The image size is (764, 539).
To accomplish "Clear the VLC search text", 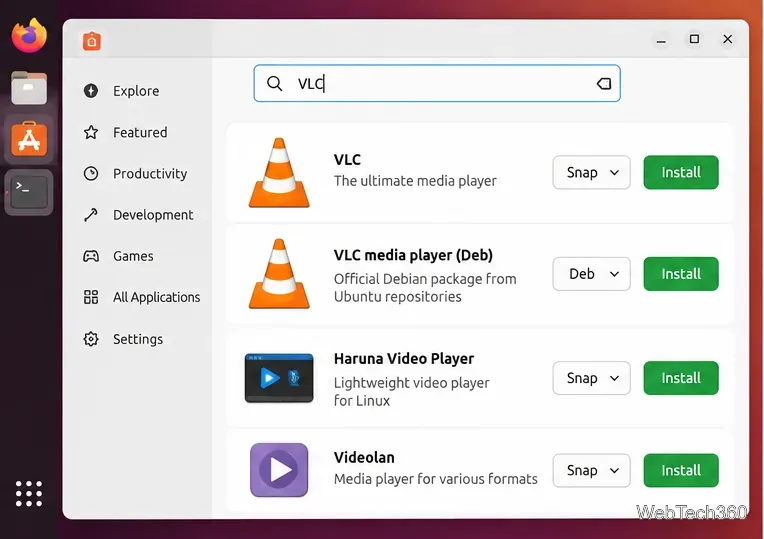I will tap(604, 83).
